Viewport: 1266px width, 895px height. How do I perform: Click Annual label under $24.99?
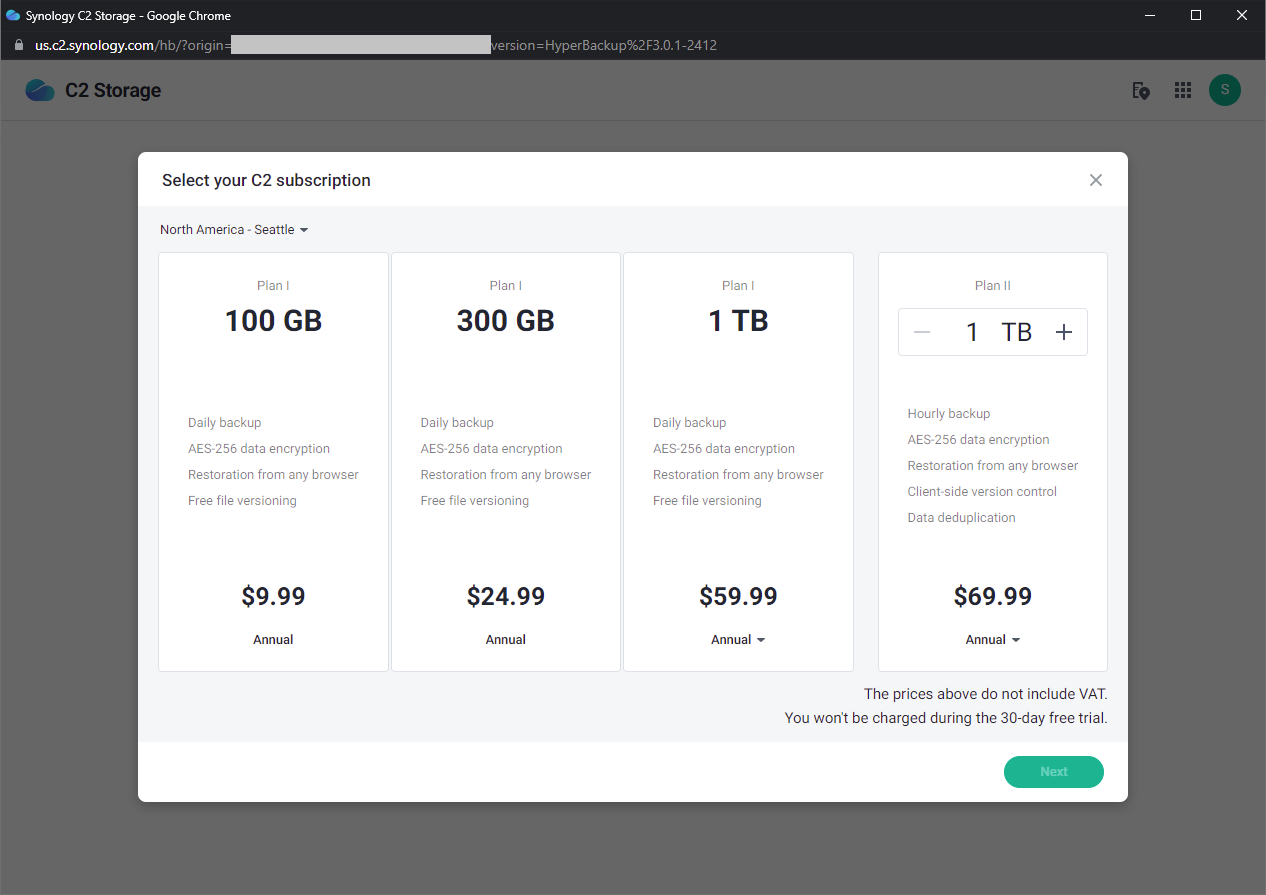click(506, 640)
